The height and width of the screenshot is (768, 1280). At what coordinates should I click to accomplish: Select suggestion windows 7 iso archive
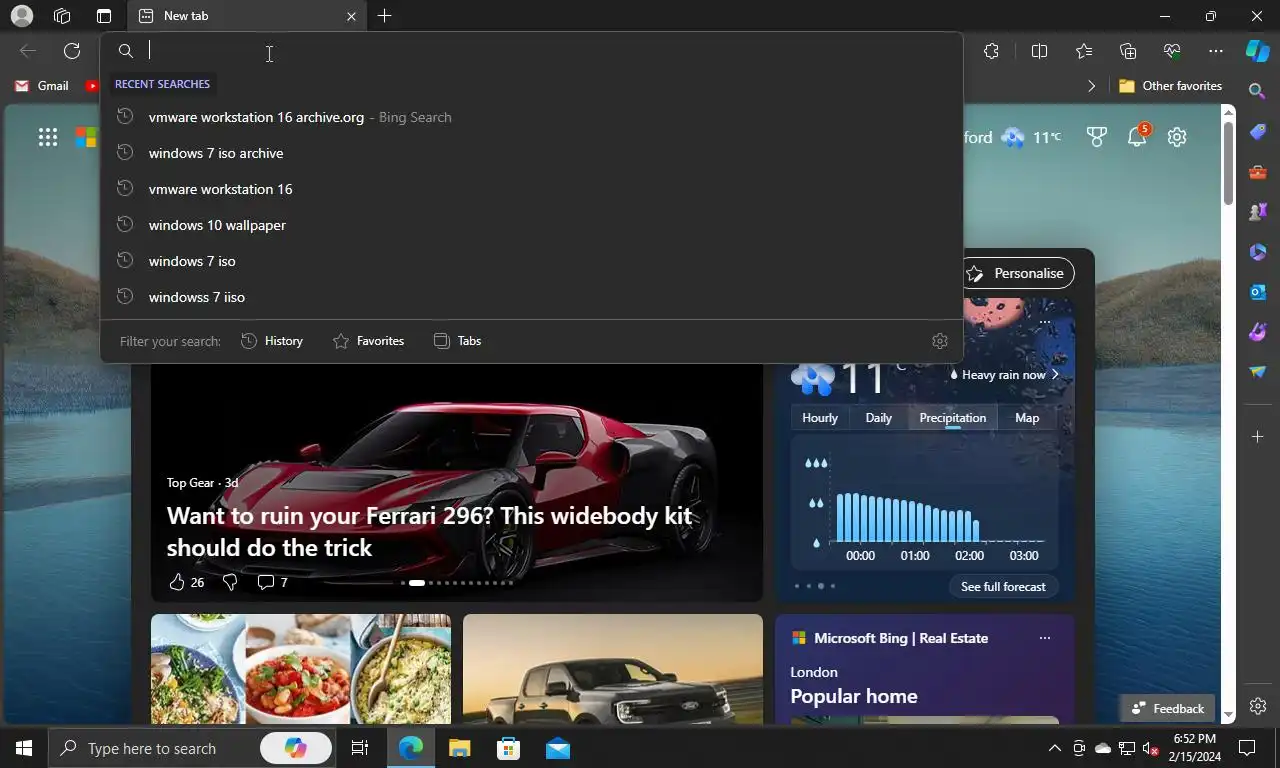coord(531,153)
